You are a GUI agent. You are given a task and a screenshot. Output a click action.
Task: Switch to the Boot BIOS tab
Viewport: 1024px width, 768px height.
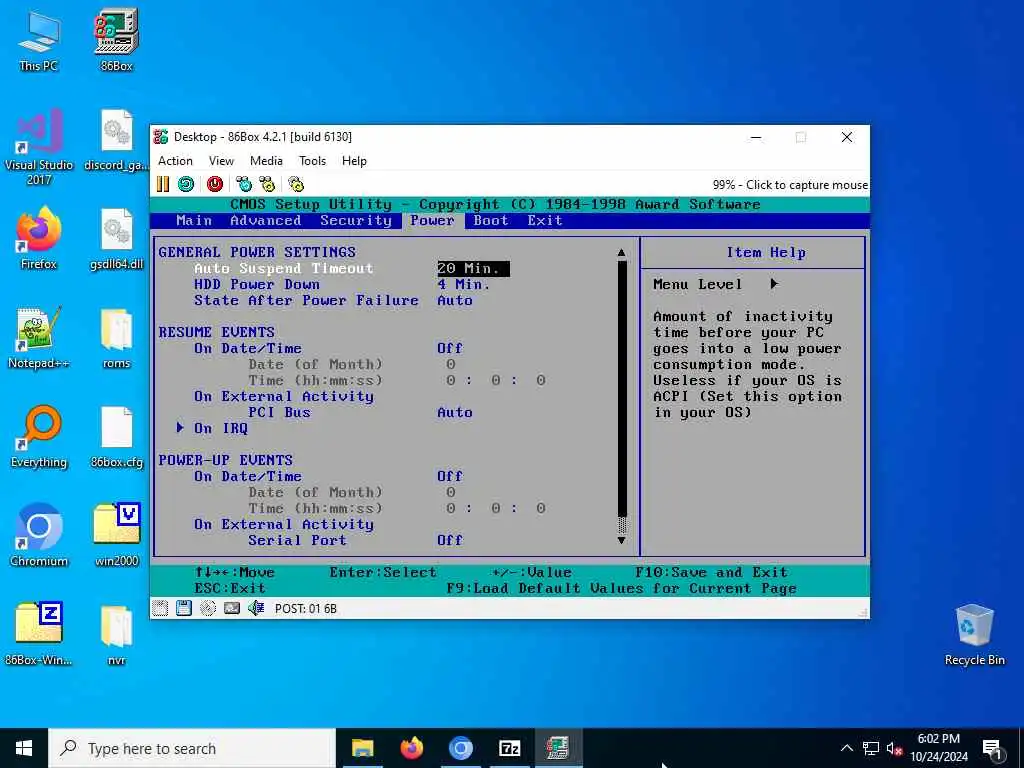491,221
